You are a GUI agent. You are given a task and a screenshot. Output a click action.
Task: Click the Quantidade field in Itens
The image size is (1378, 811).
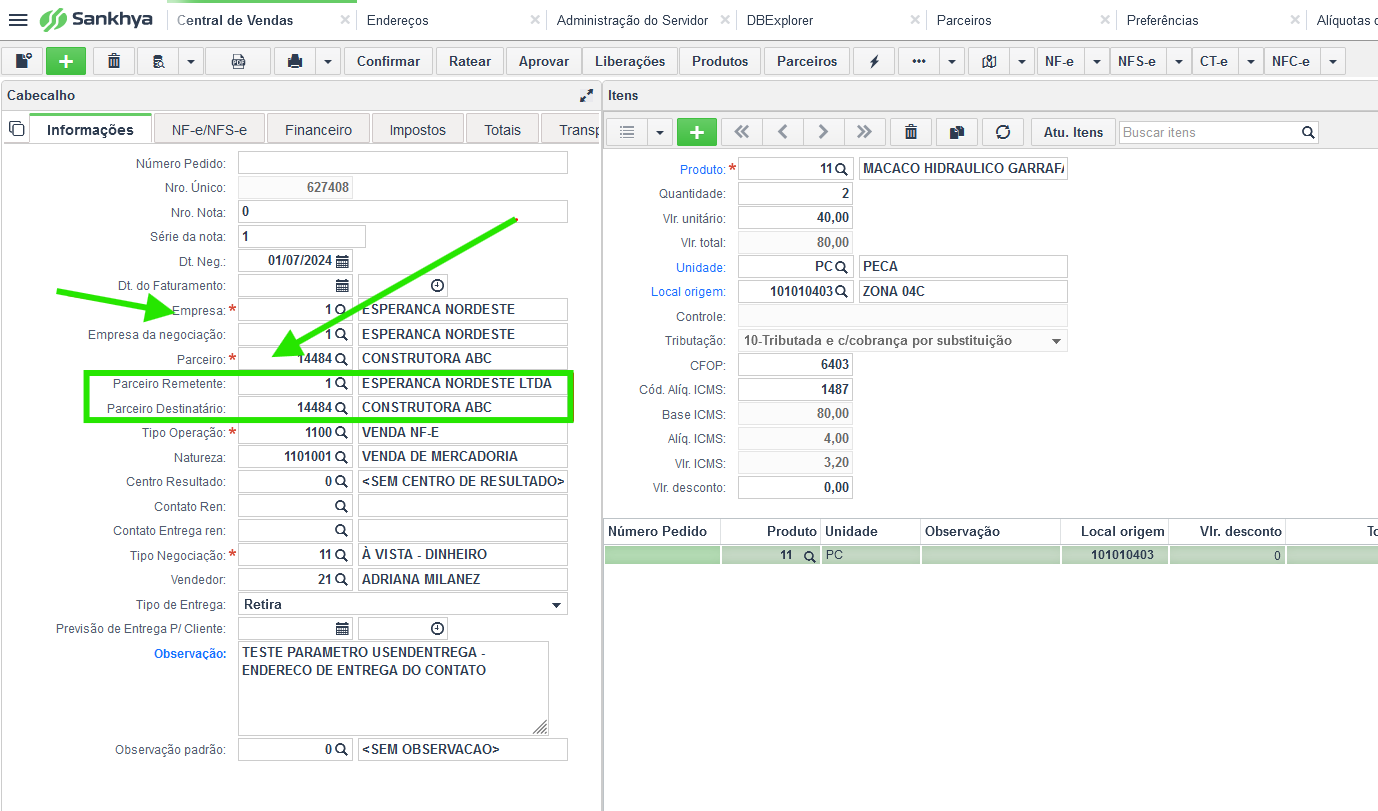[x=796, y=193]
